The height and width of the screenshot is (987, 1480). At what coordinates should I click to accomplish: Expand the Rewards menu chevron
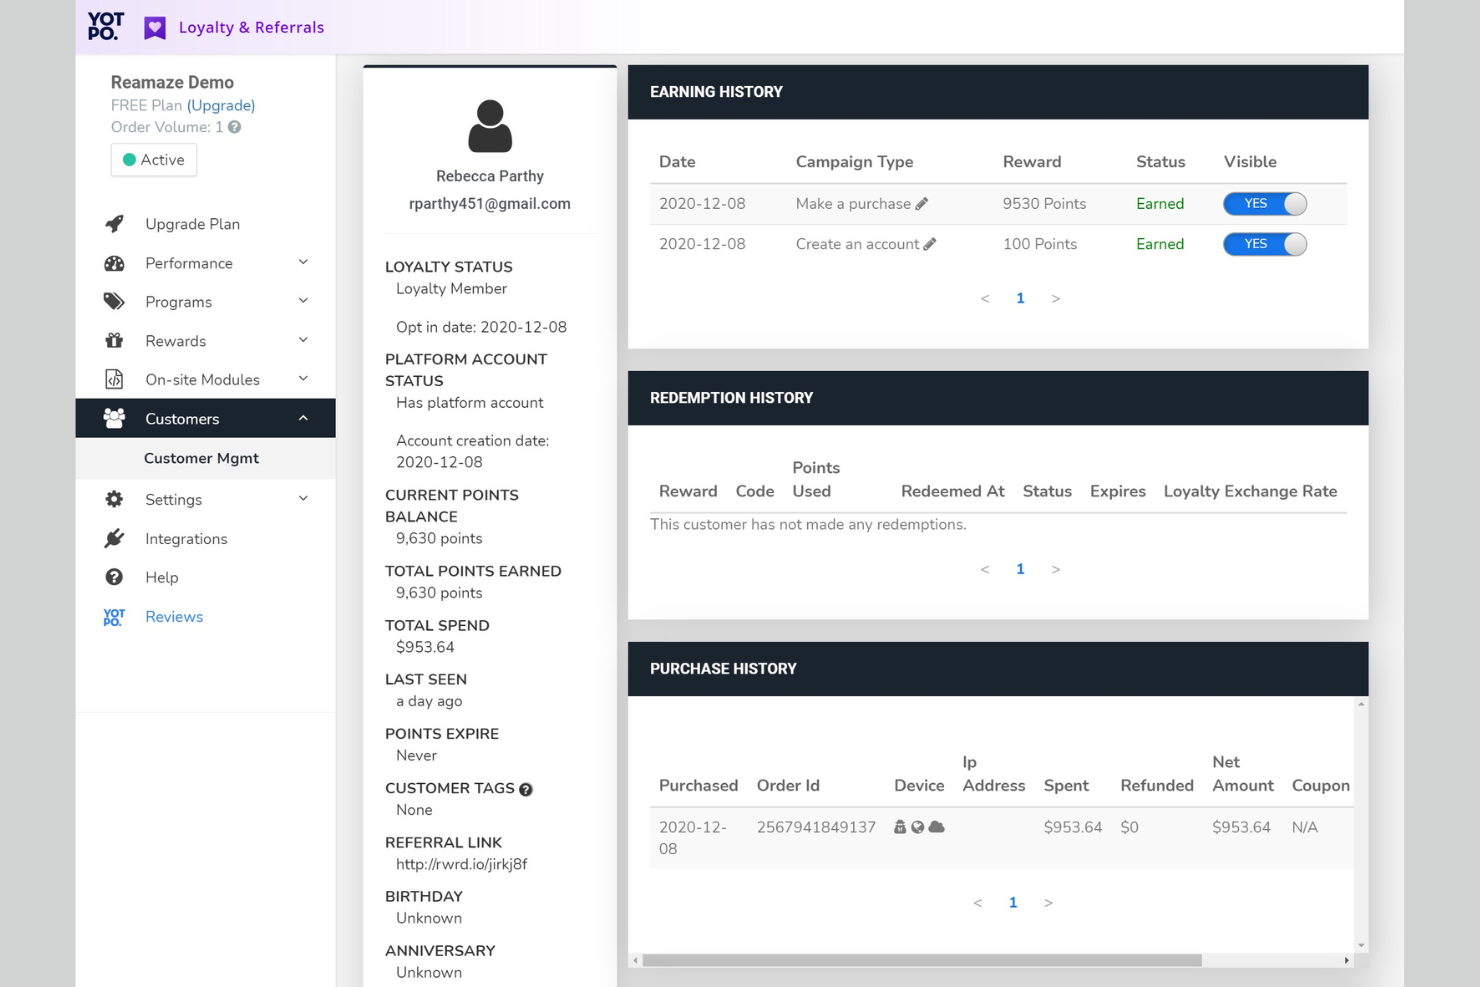303,340
